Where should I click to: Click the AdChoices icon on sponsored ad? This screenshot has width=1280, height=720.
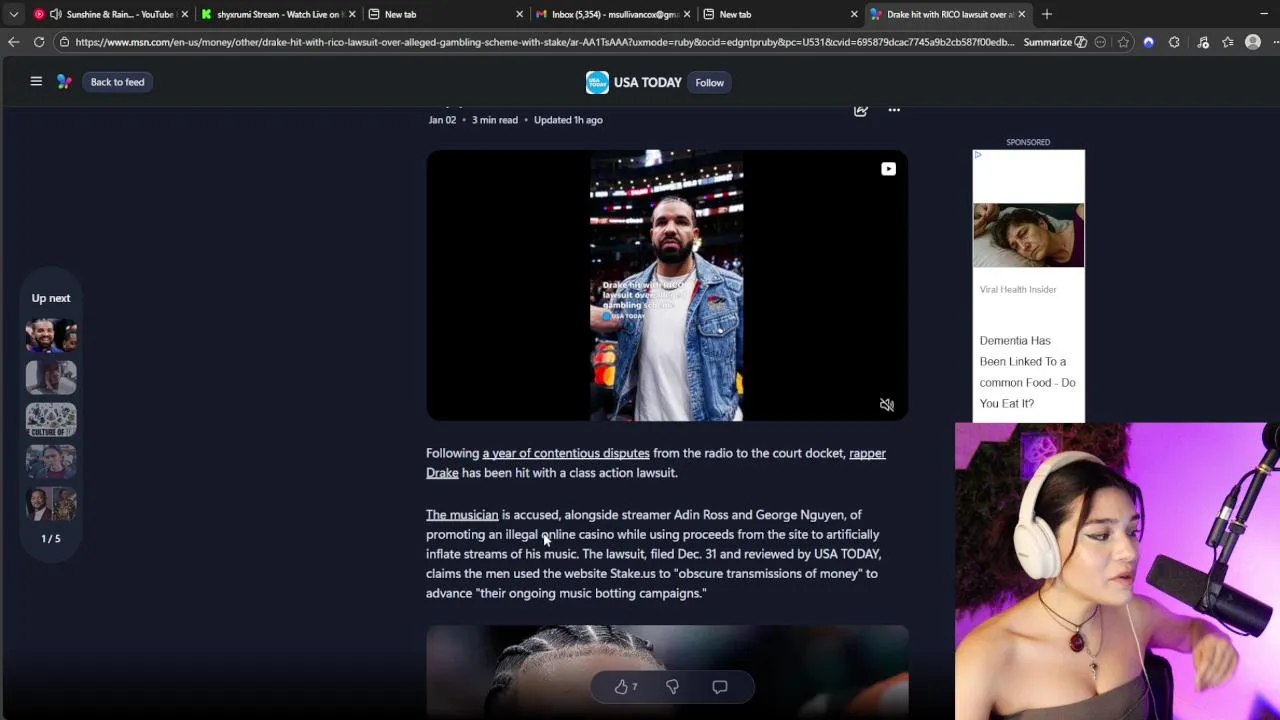(x=978, y=155)
